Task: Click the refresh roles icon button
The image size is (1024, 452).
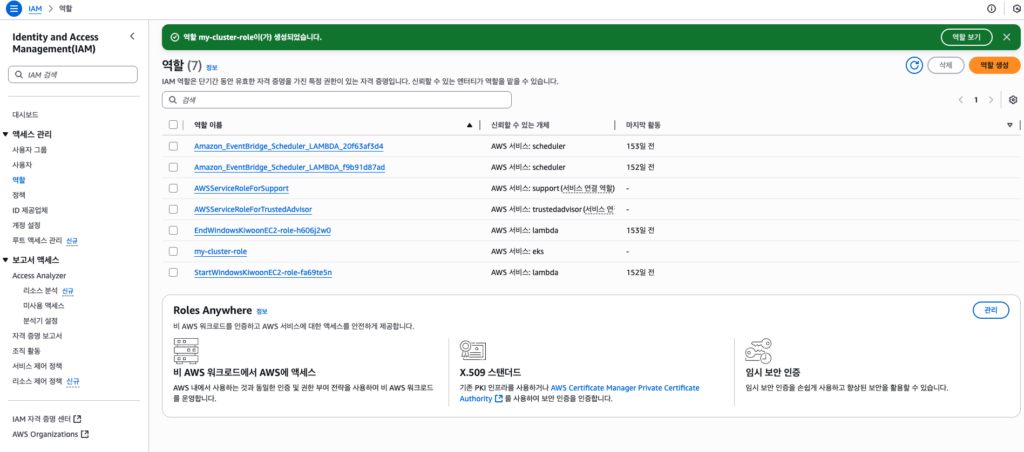Action: click(913, 65)
